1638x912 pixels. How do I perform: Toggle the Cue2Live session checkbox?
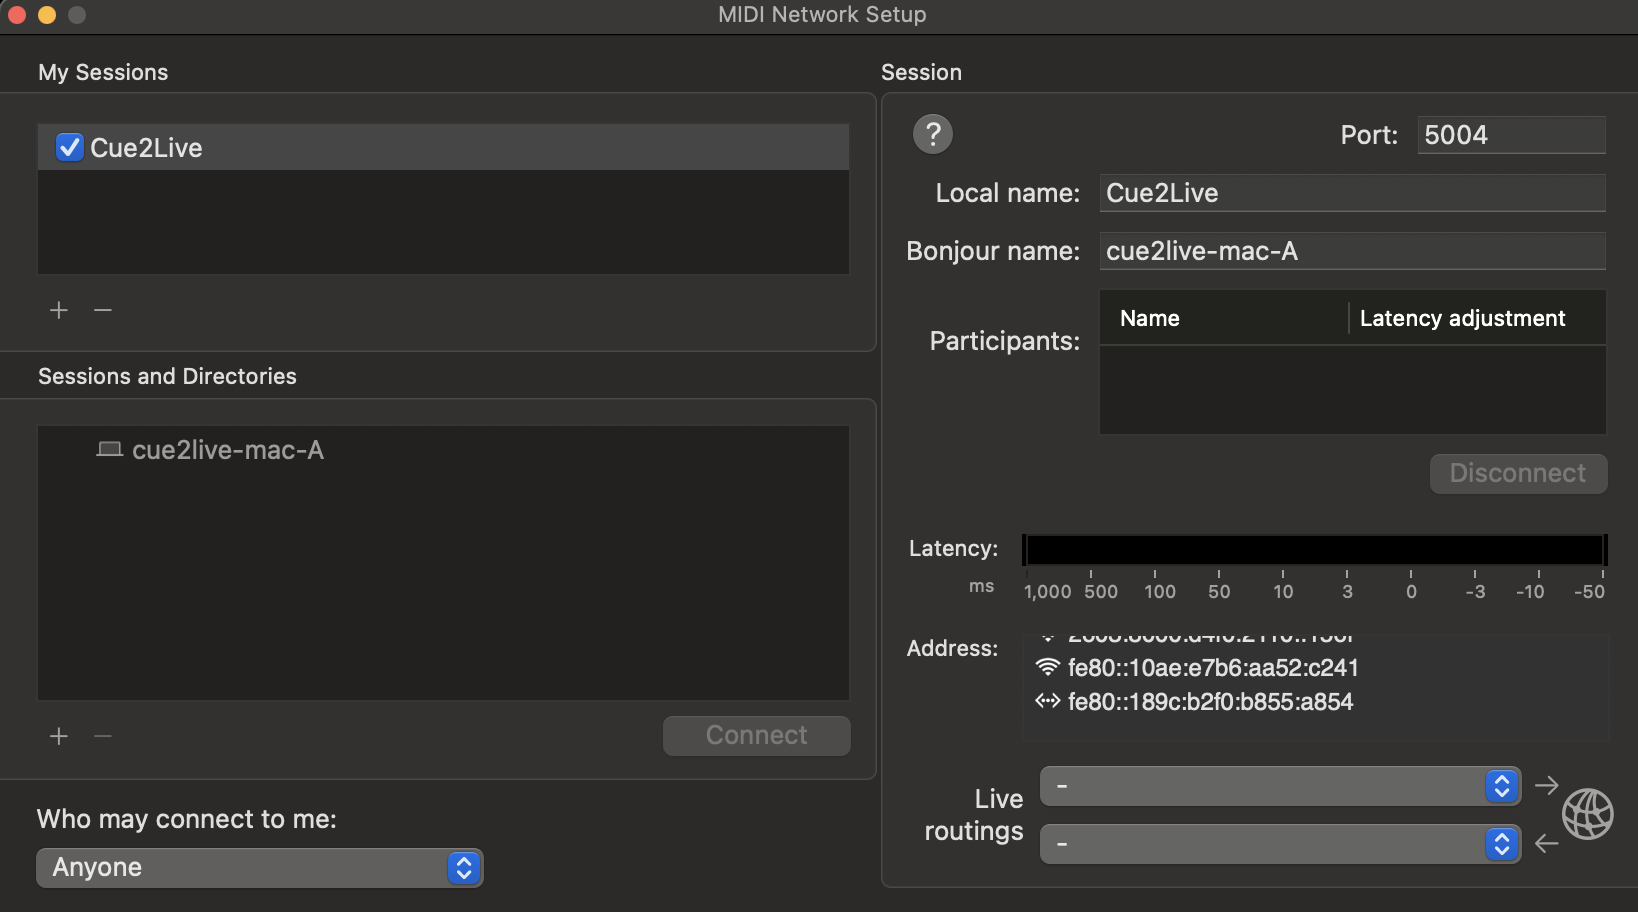pyautogui.click(x=70, y=148)
